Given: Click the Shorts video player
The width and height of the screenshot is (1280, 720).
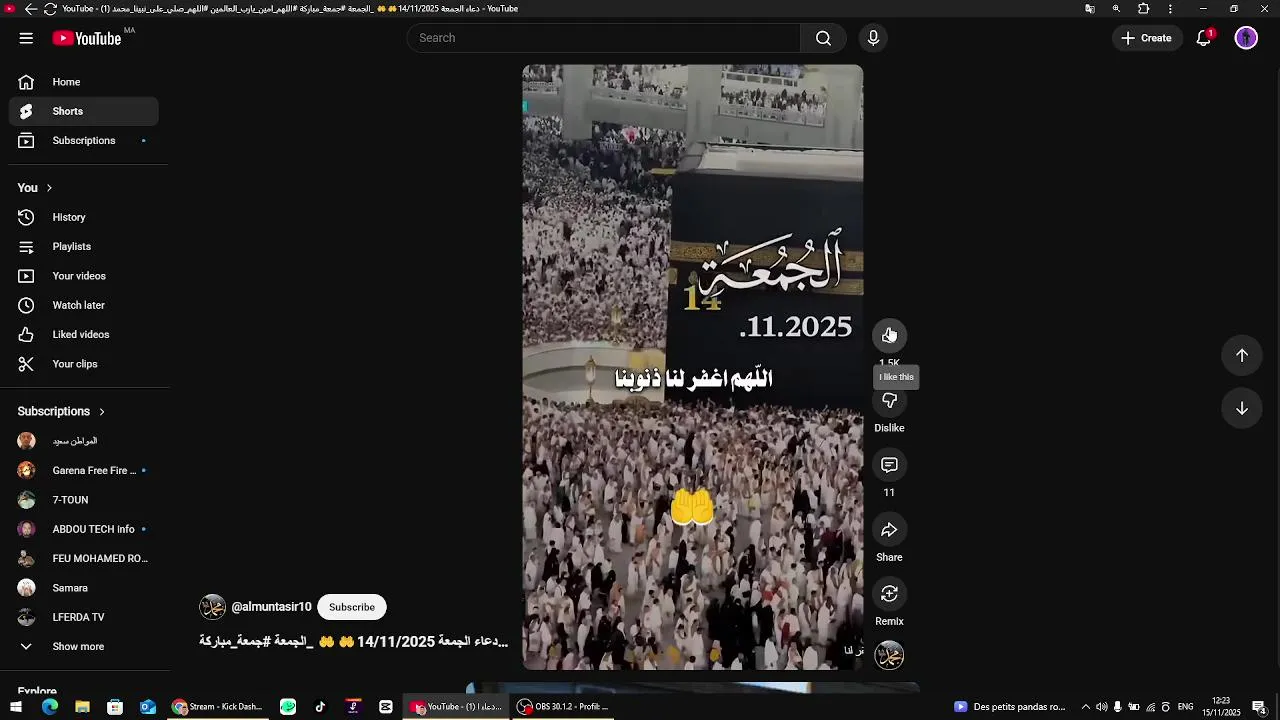Looking at the screenshot, I should tap(692, 367).
